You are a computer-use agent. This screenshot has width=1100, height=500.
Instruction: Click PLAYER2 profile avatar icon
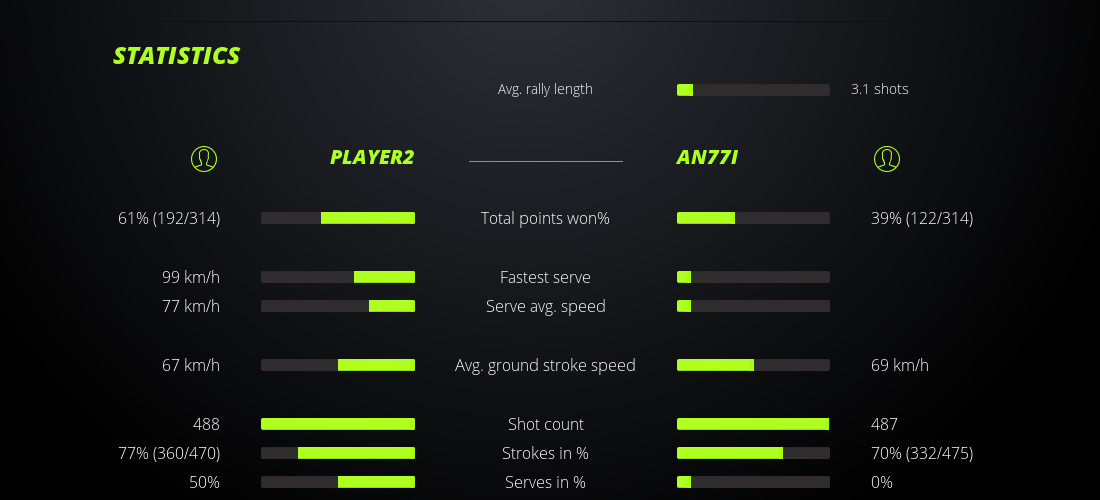pyautogui.click(x=203, y=158)
